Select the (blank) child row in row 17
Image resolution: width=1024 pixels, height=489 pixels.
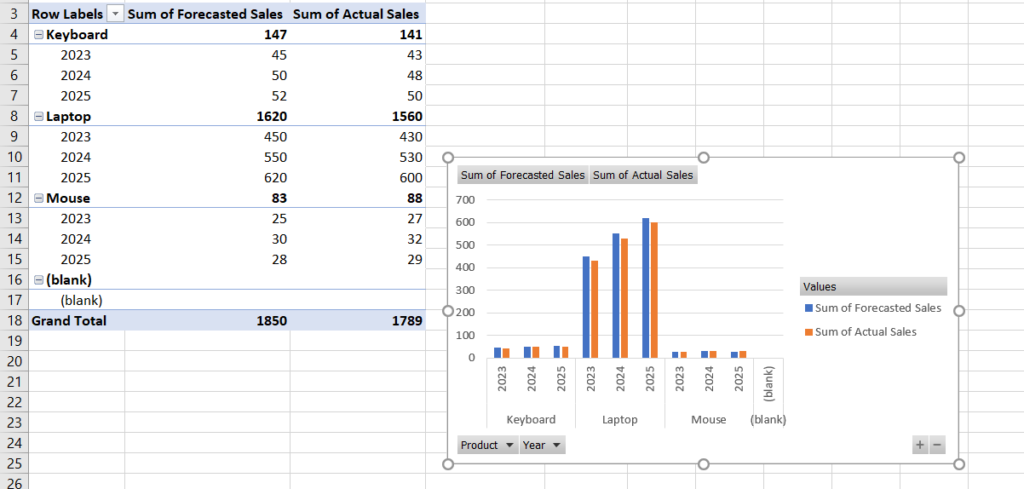click(77, 300)
